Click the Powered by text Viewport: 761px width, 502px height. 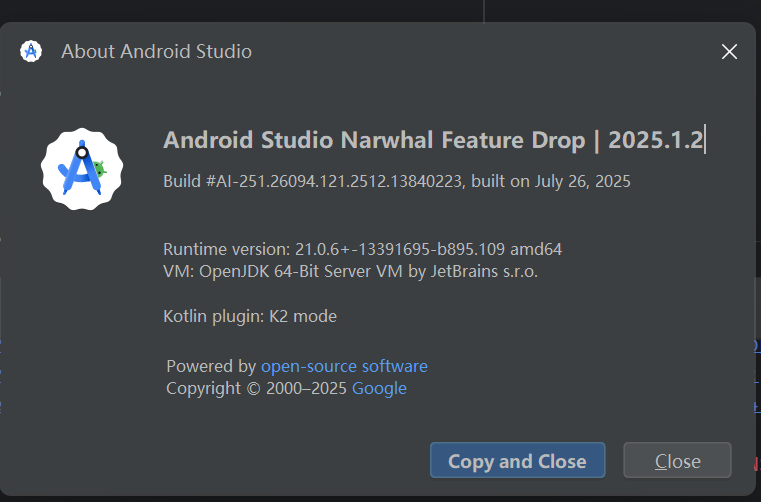tap(211, 366)
